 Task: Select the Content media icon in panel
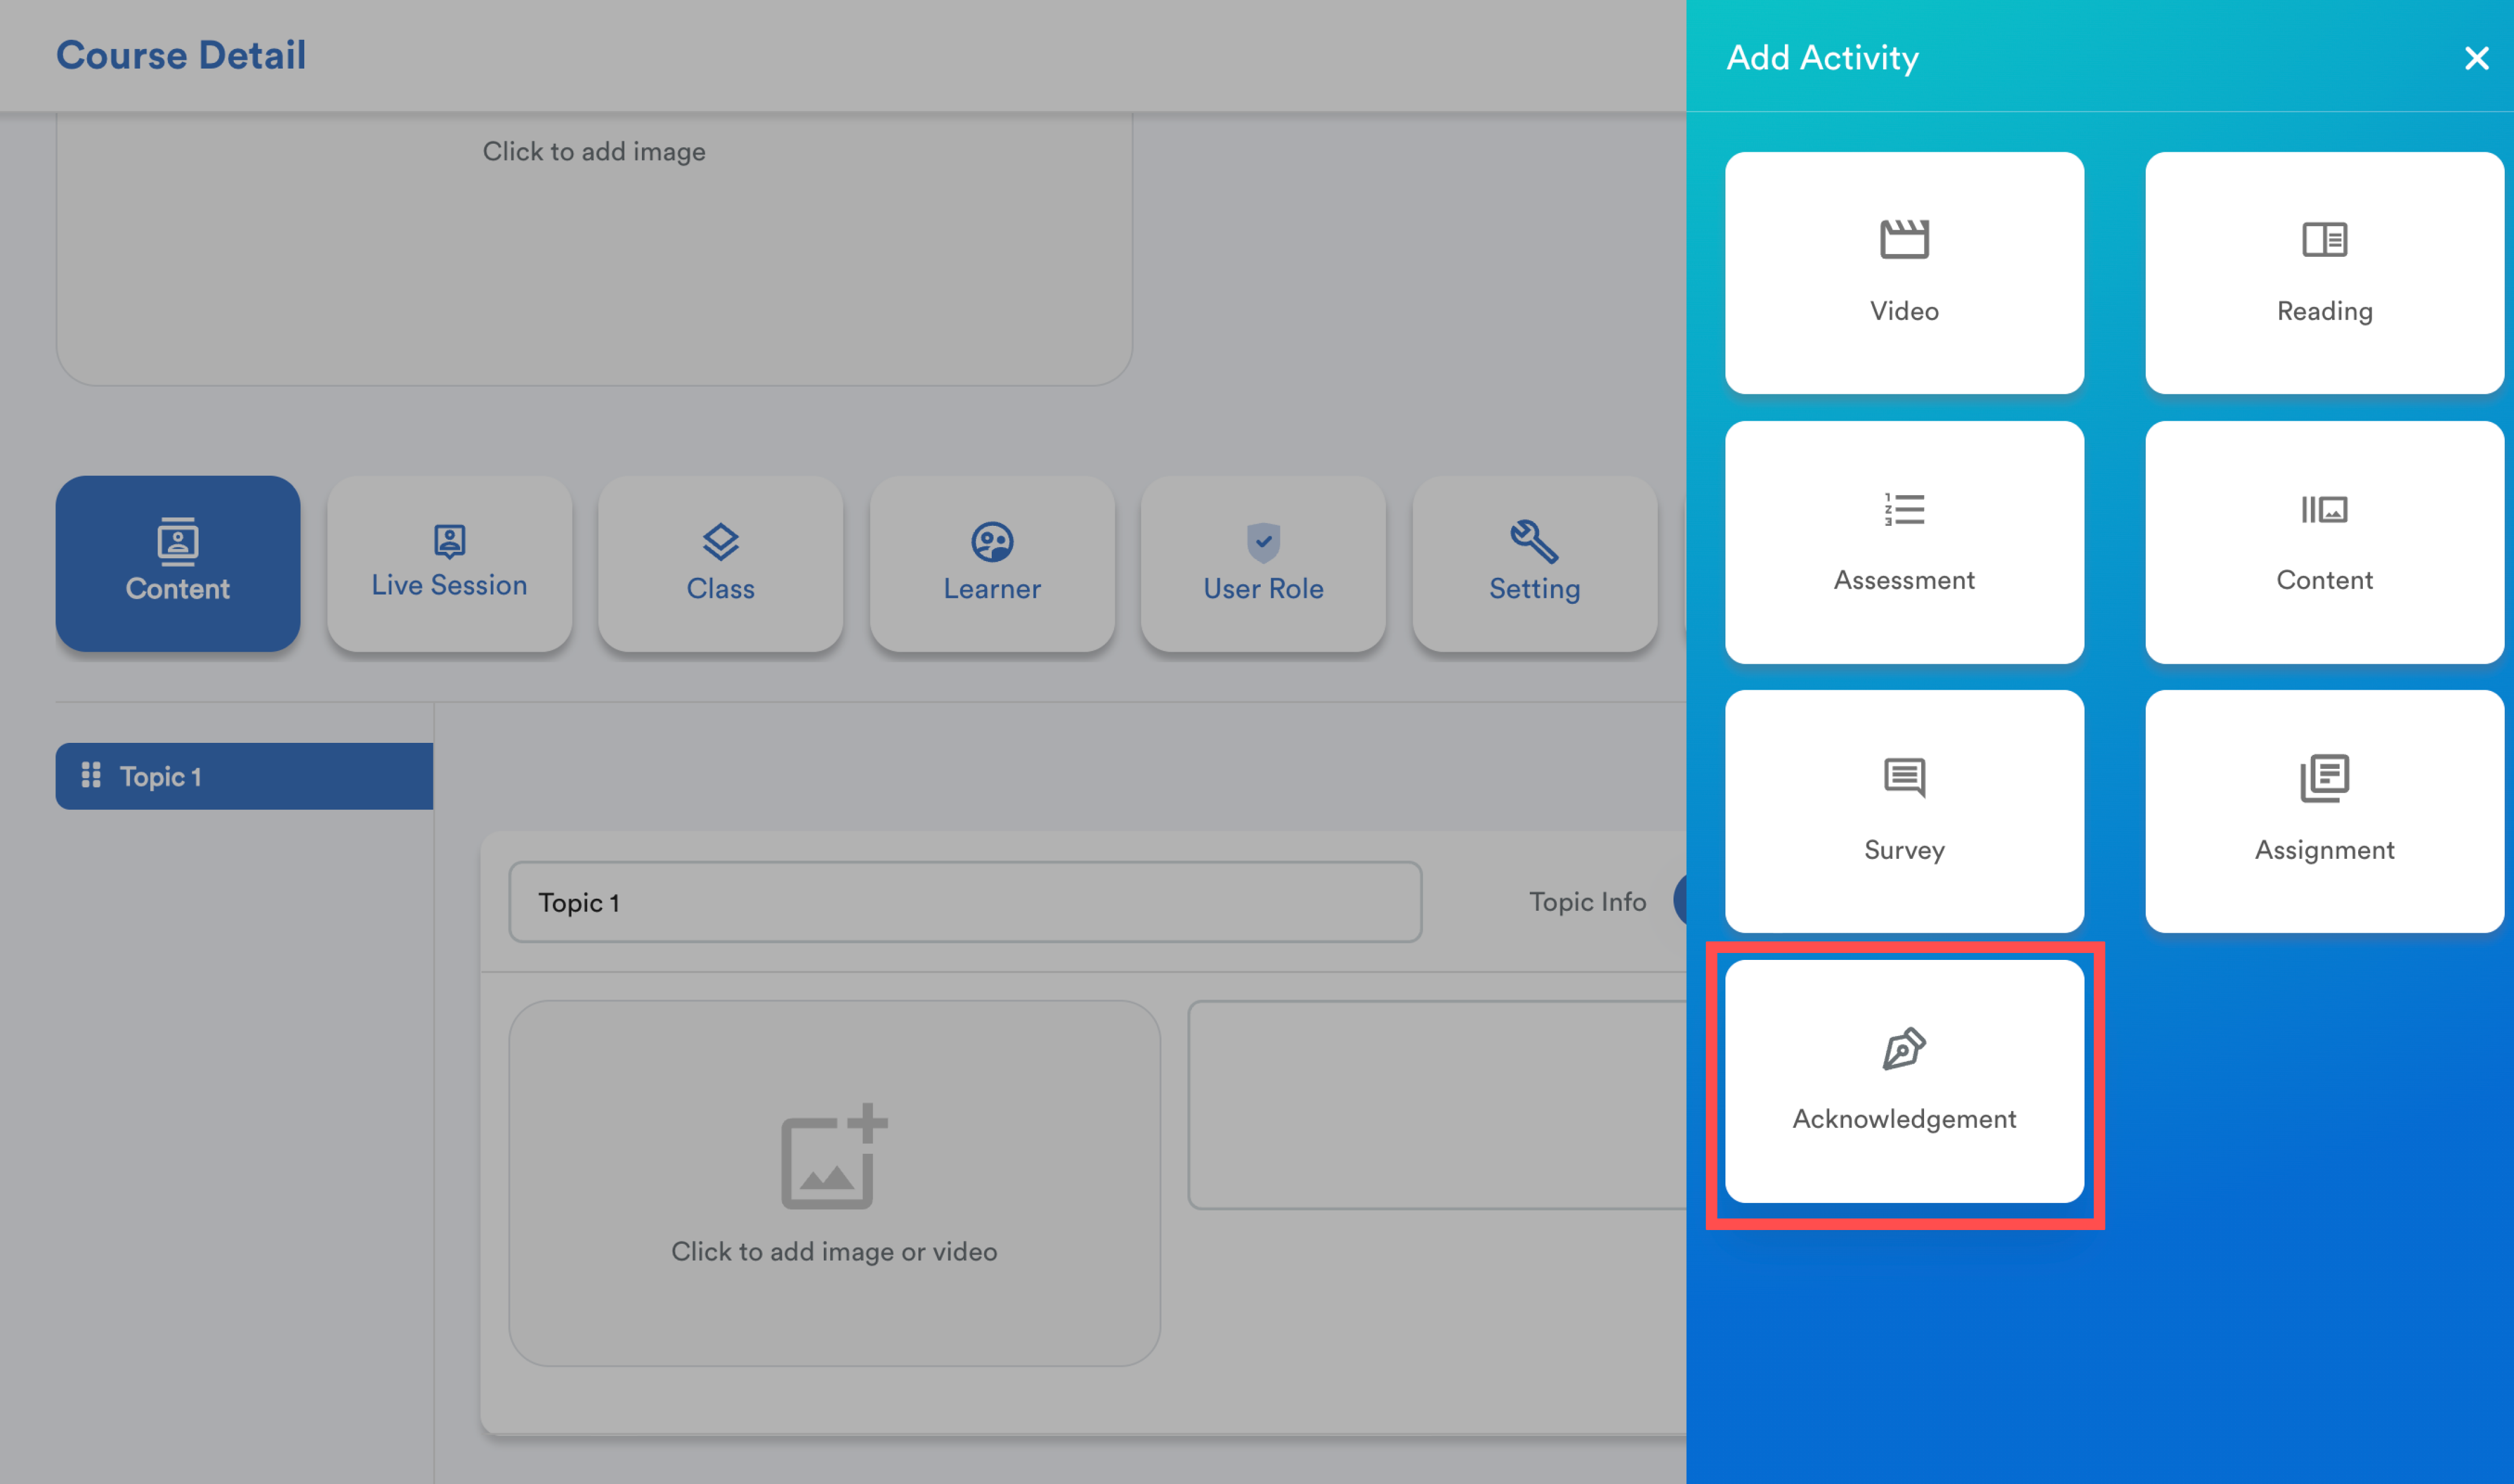tap(2324, 510)
